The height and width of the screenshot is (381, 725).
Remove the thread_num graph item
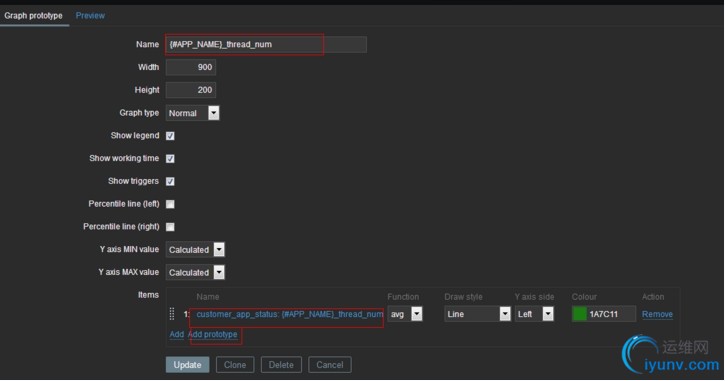[657, 314]
